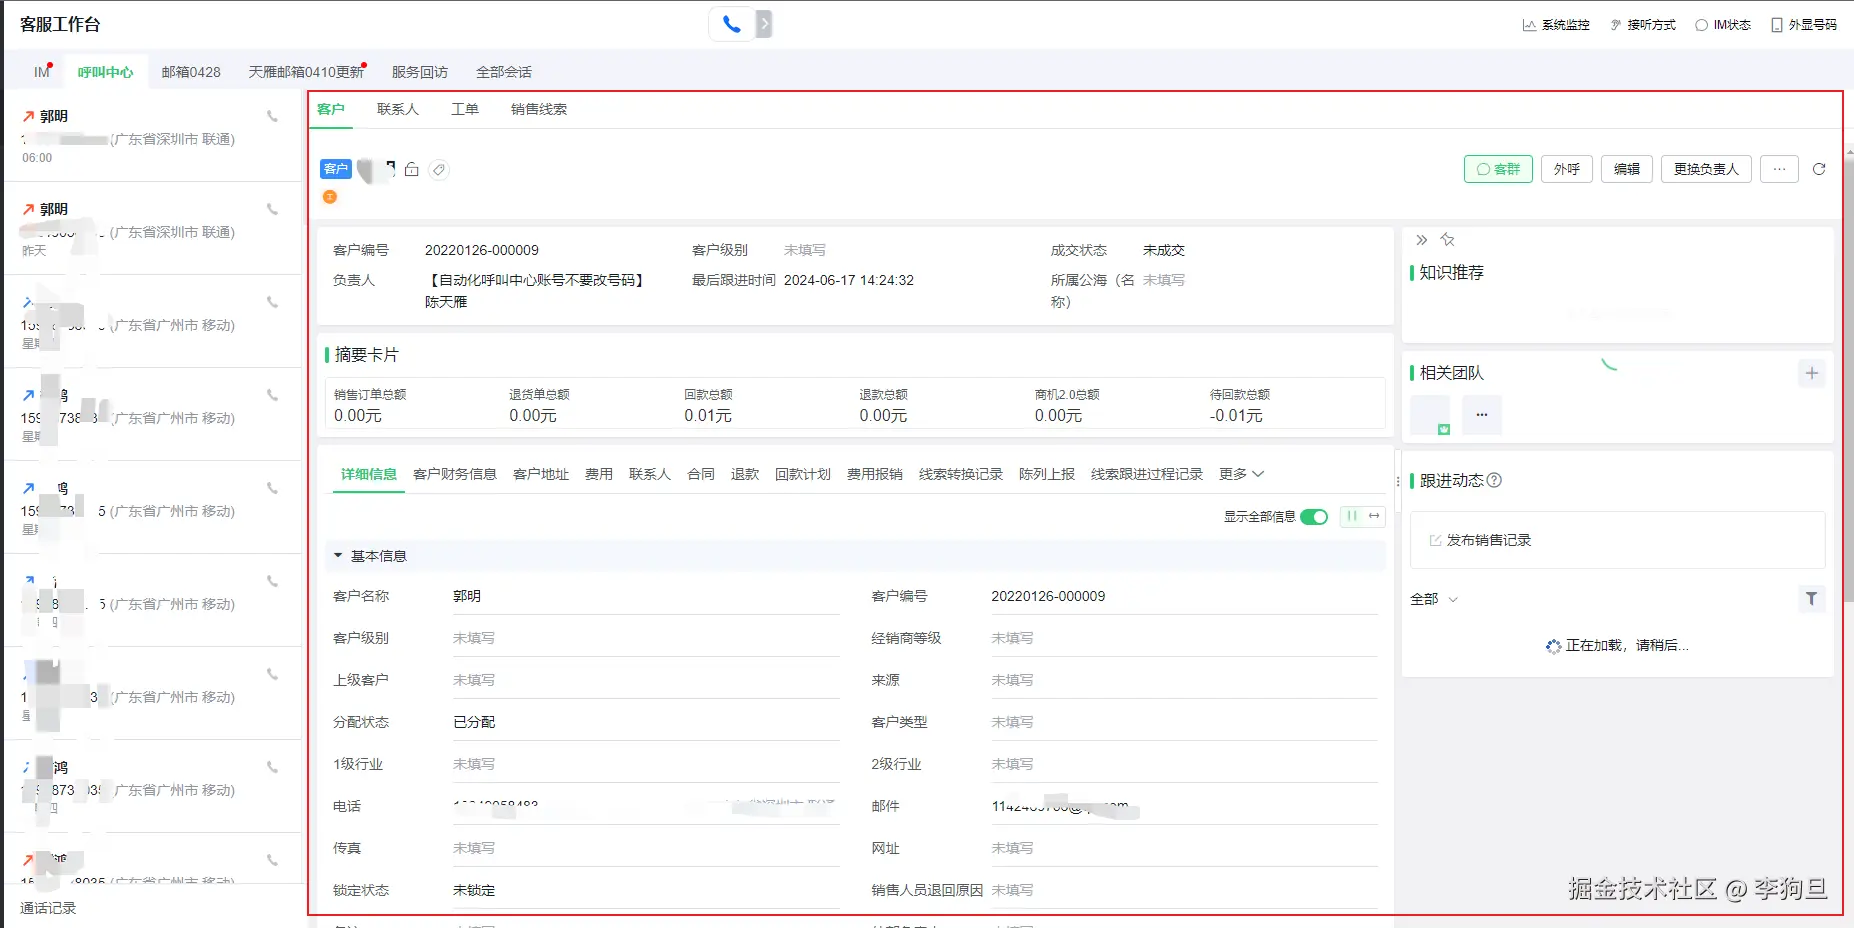Open 接听方式 answer mode setting
1854x928 pixels.
(x=1642, y=25)
